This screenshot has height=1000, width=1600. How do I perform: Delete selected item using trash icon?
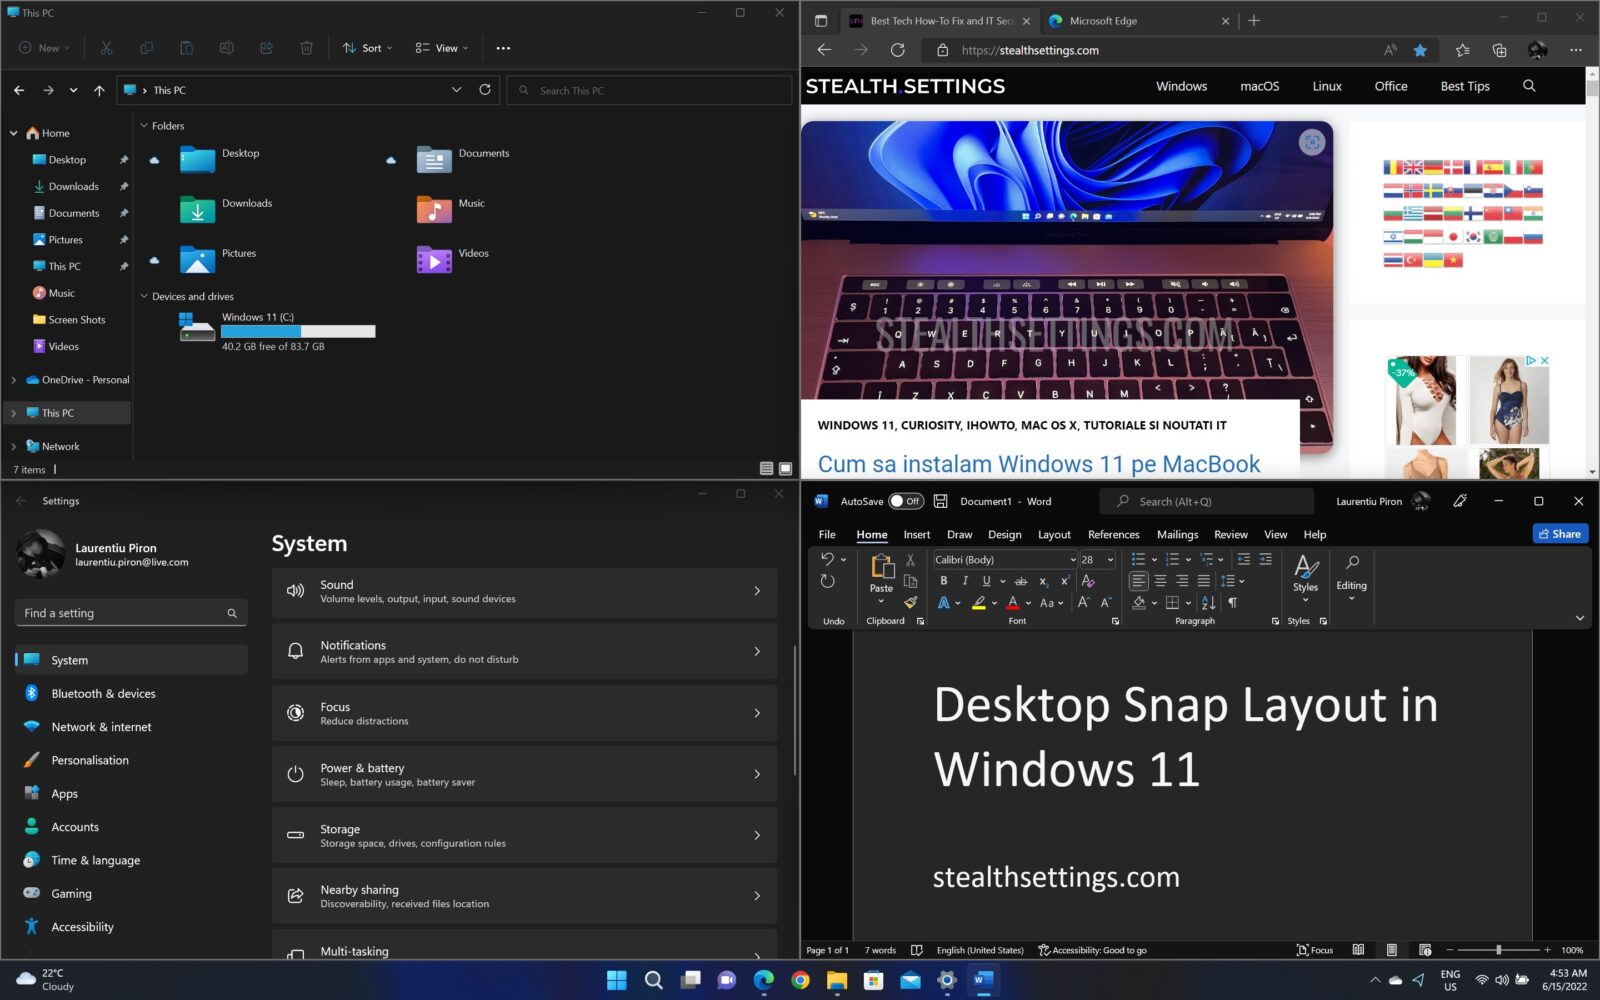[306, 47]
